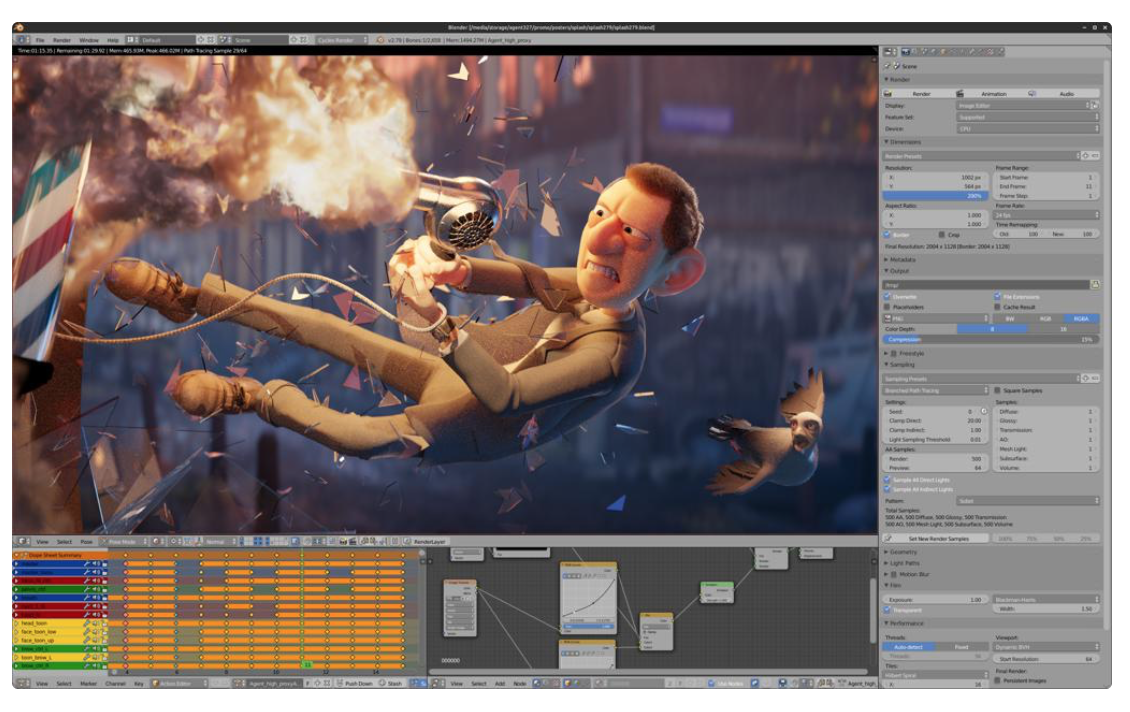Toggle the film Transparent checkbox
1130x712 pixels.
coord(888,610)
